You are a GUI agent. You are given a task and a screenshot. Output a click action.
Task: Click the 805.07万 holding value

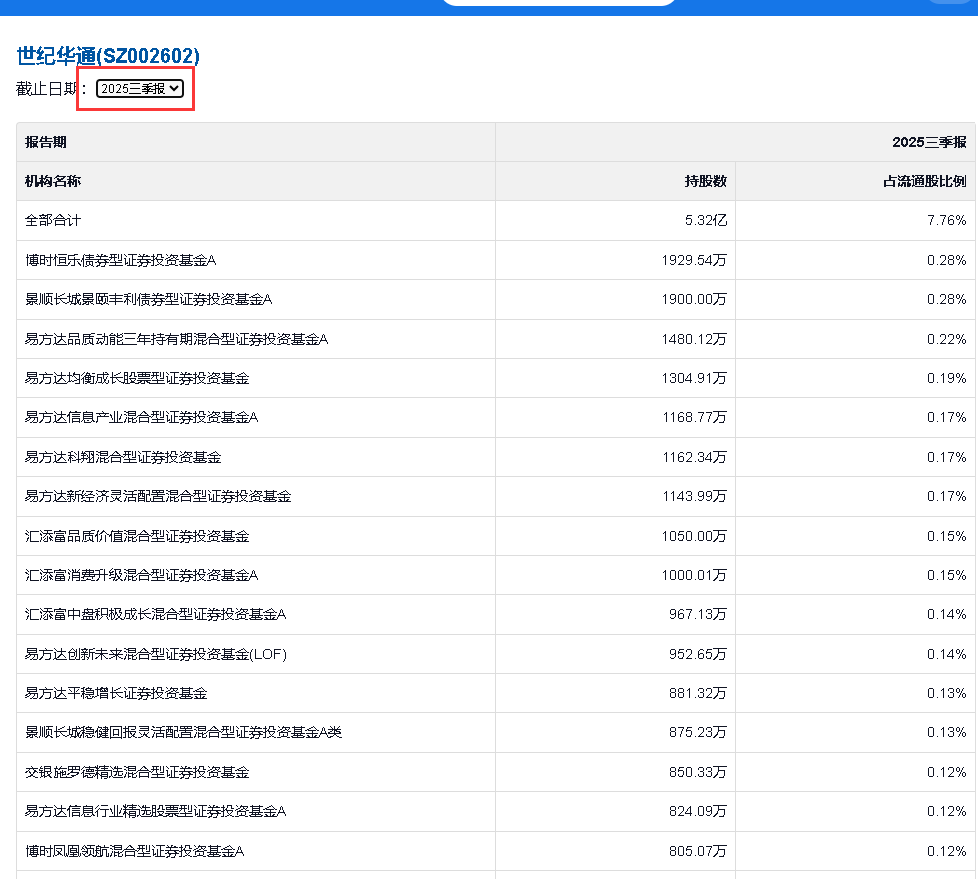pyautogui.click(x=698, y=852)
